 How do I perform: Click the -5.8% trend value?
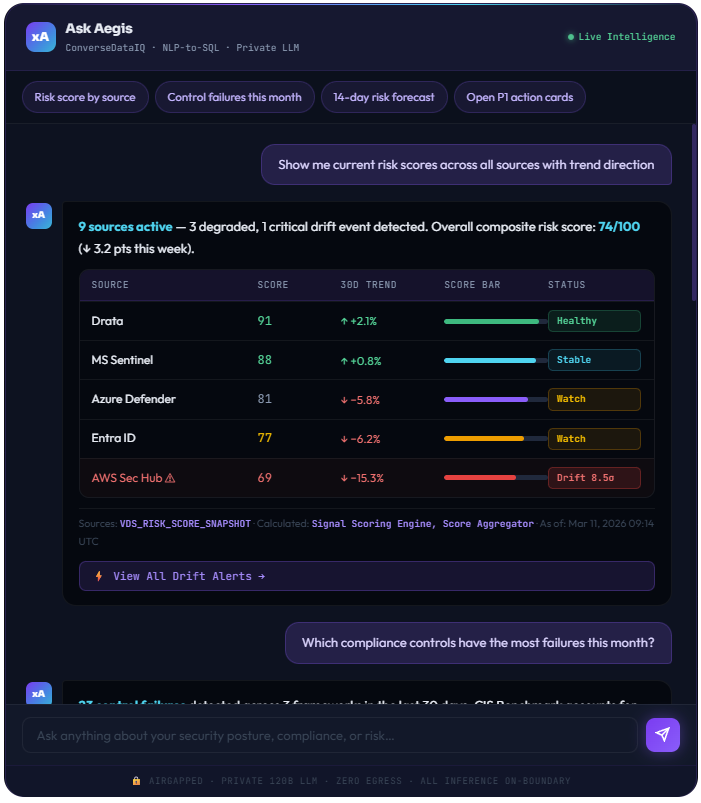[x=360, y=400]
